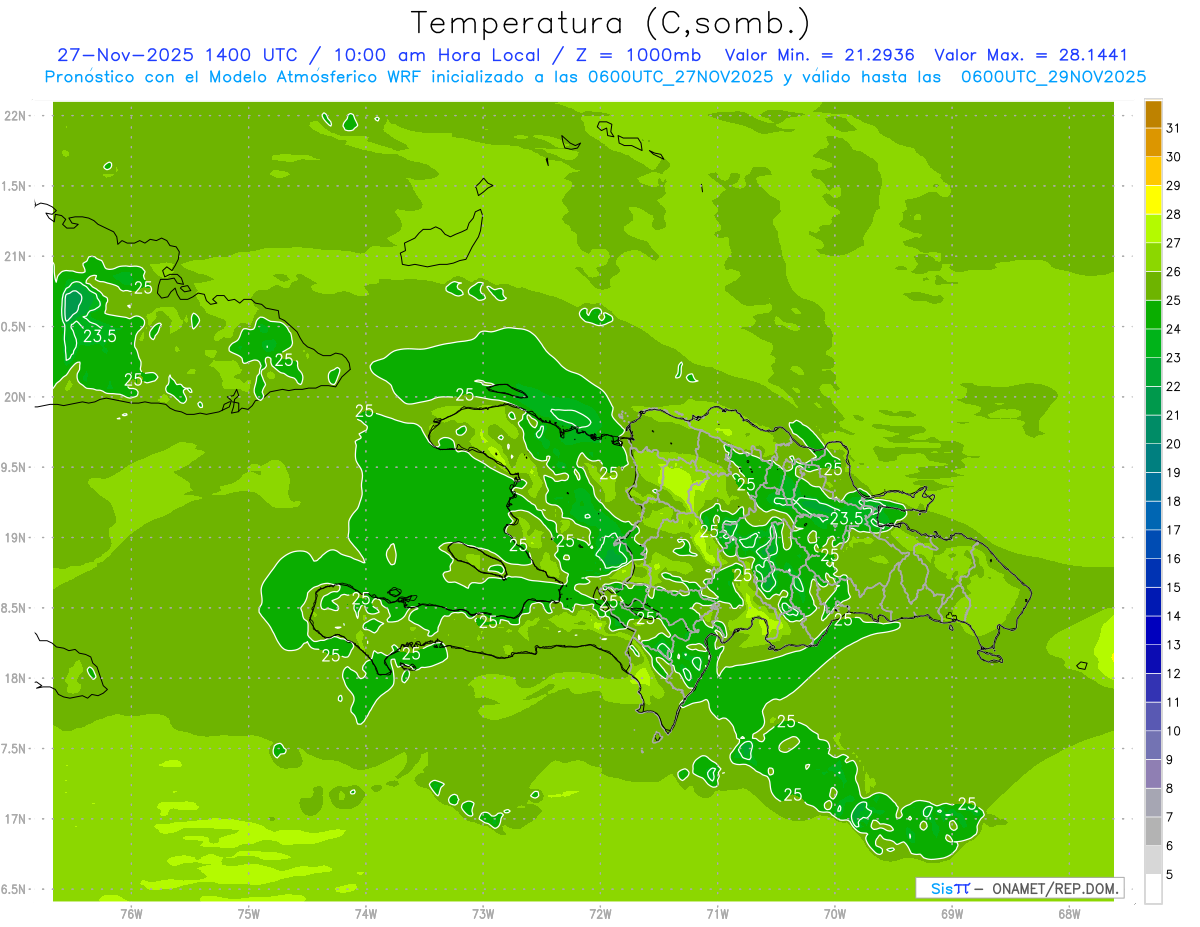Screen dimensions: 1200x927
Task: Click the legend swatch between 25 and 26
Action: pyautogui.click(x=1153, y=286)
